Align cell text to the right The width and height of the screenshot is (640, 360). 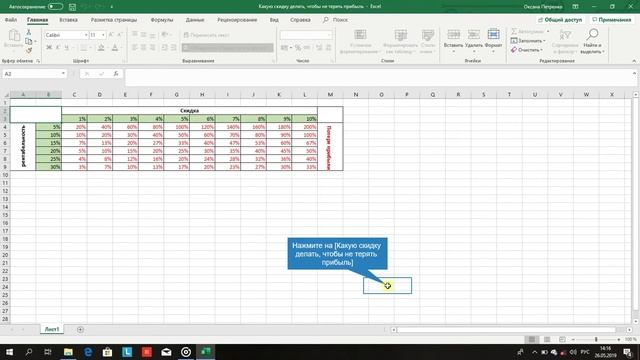(153, 48)
